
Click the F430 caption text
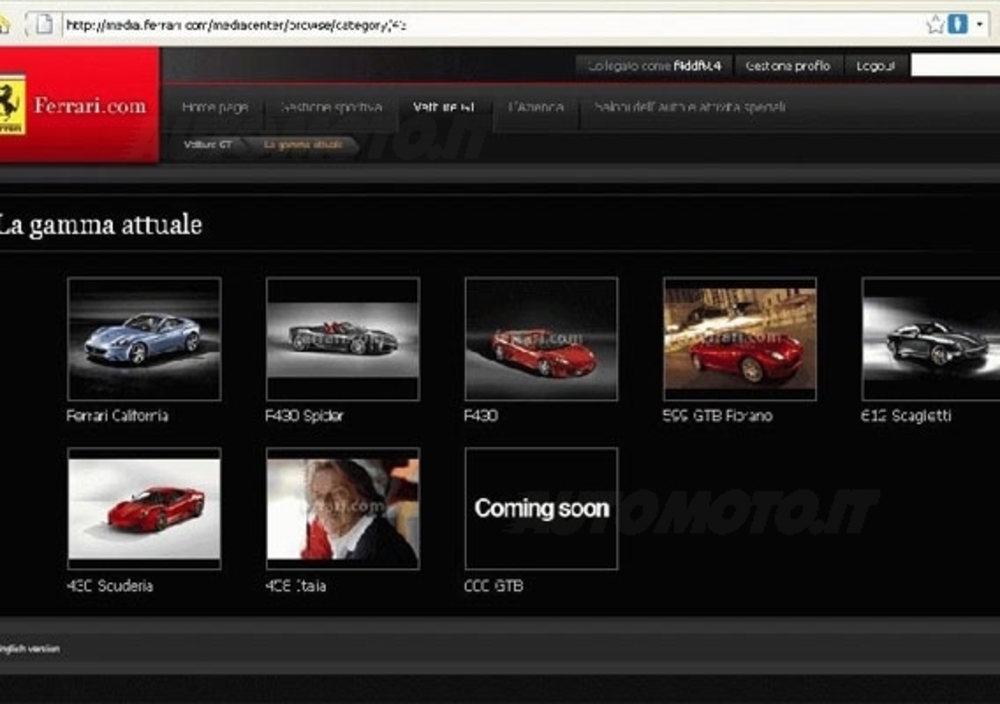point(481,416)
